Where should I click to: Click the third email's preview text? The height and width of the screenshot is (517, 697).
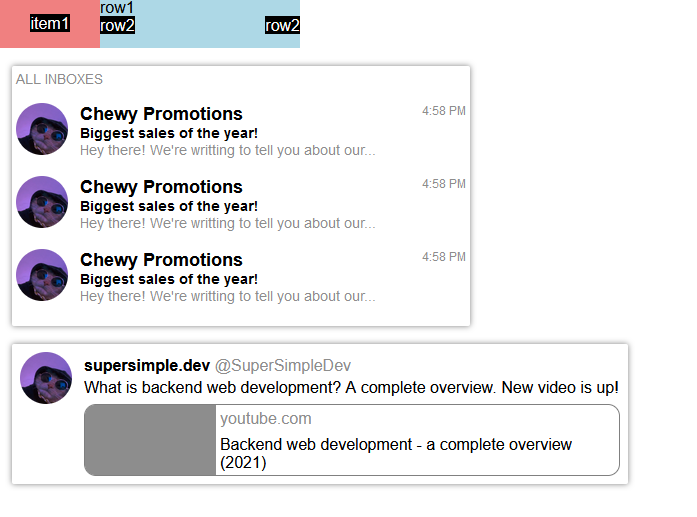click(x=227, y=296)
